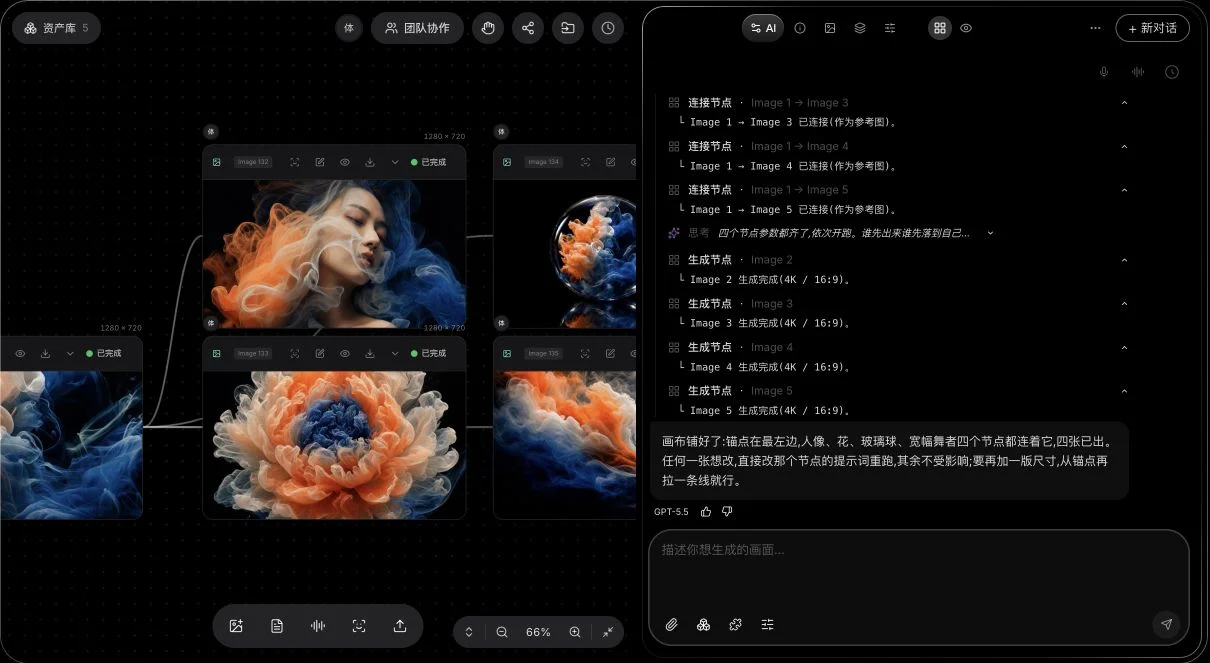Screen dimensions: 1210x663
Task: Click the upload icon in bottom toolbar
Action: coord(400,626)
